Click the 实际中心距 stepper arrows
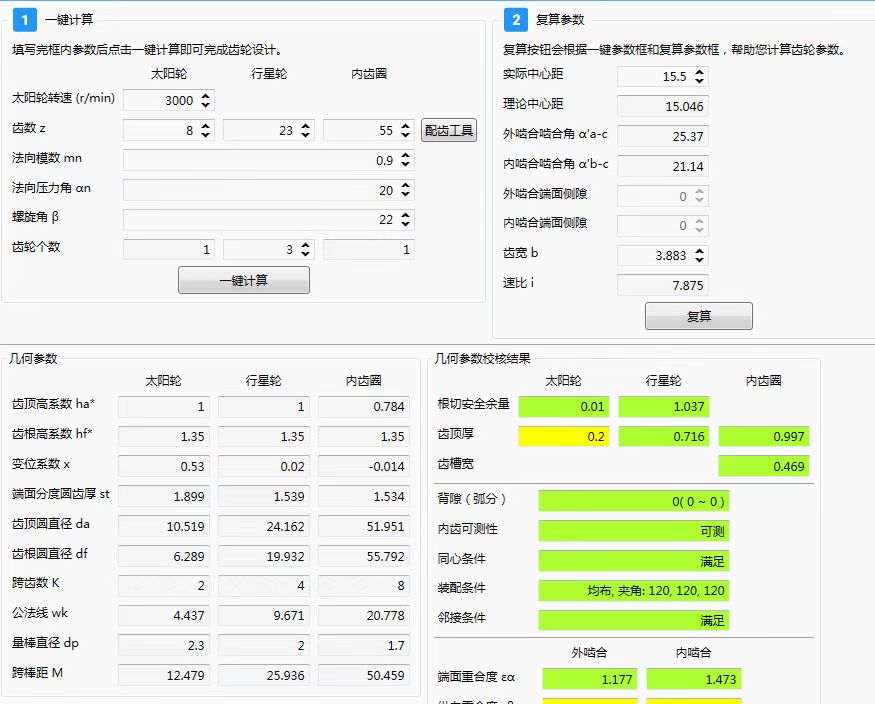Viewport: 875px width, 704px height. point(699,76)
